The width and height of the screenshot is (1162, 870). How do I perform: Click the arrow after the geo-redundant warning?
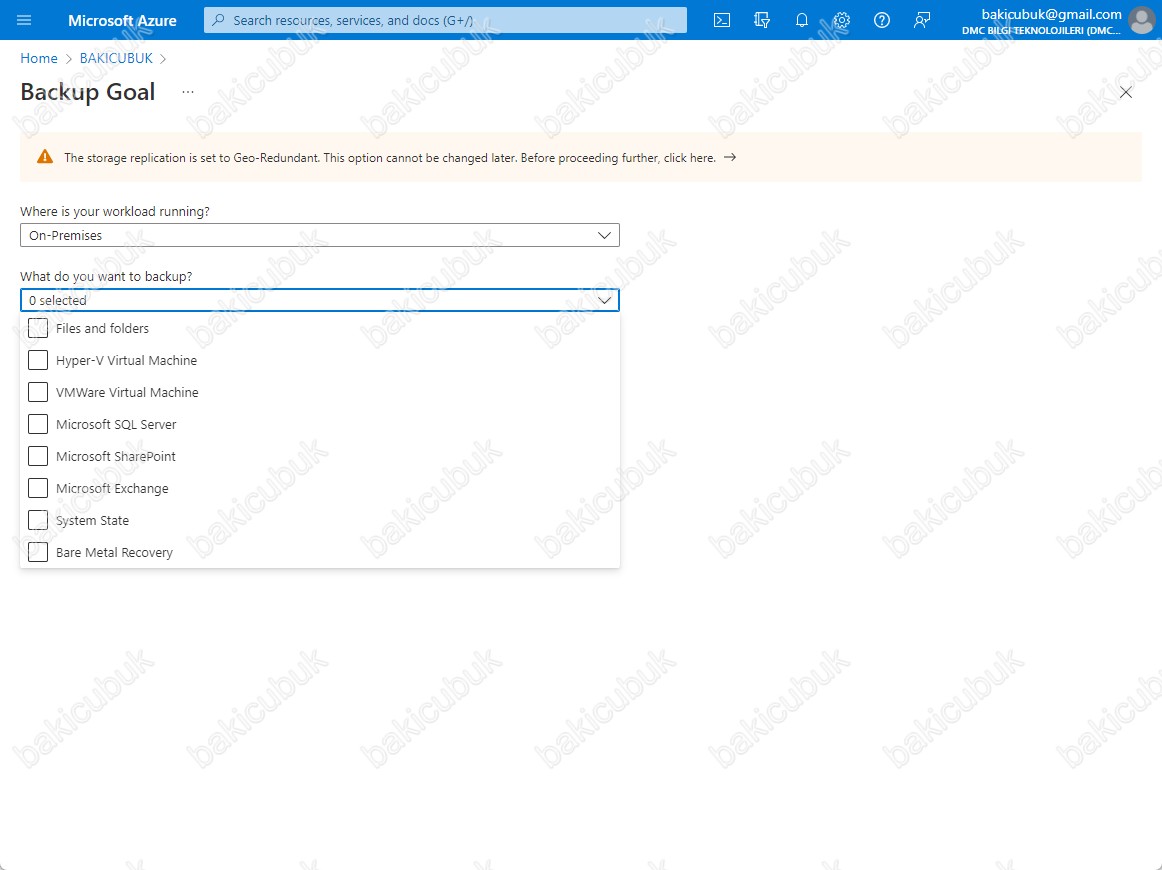[x=730, y=157]
